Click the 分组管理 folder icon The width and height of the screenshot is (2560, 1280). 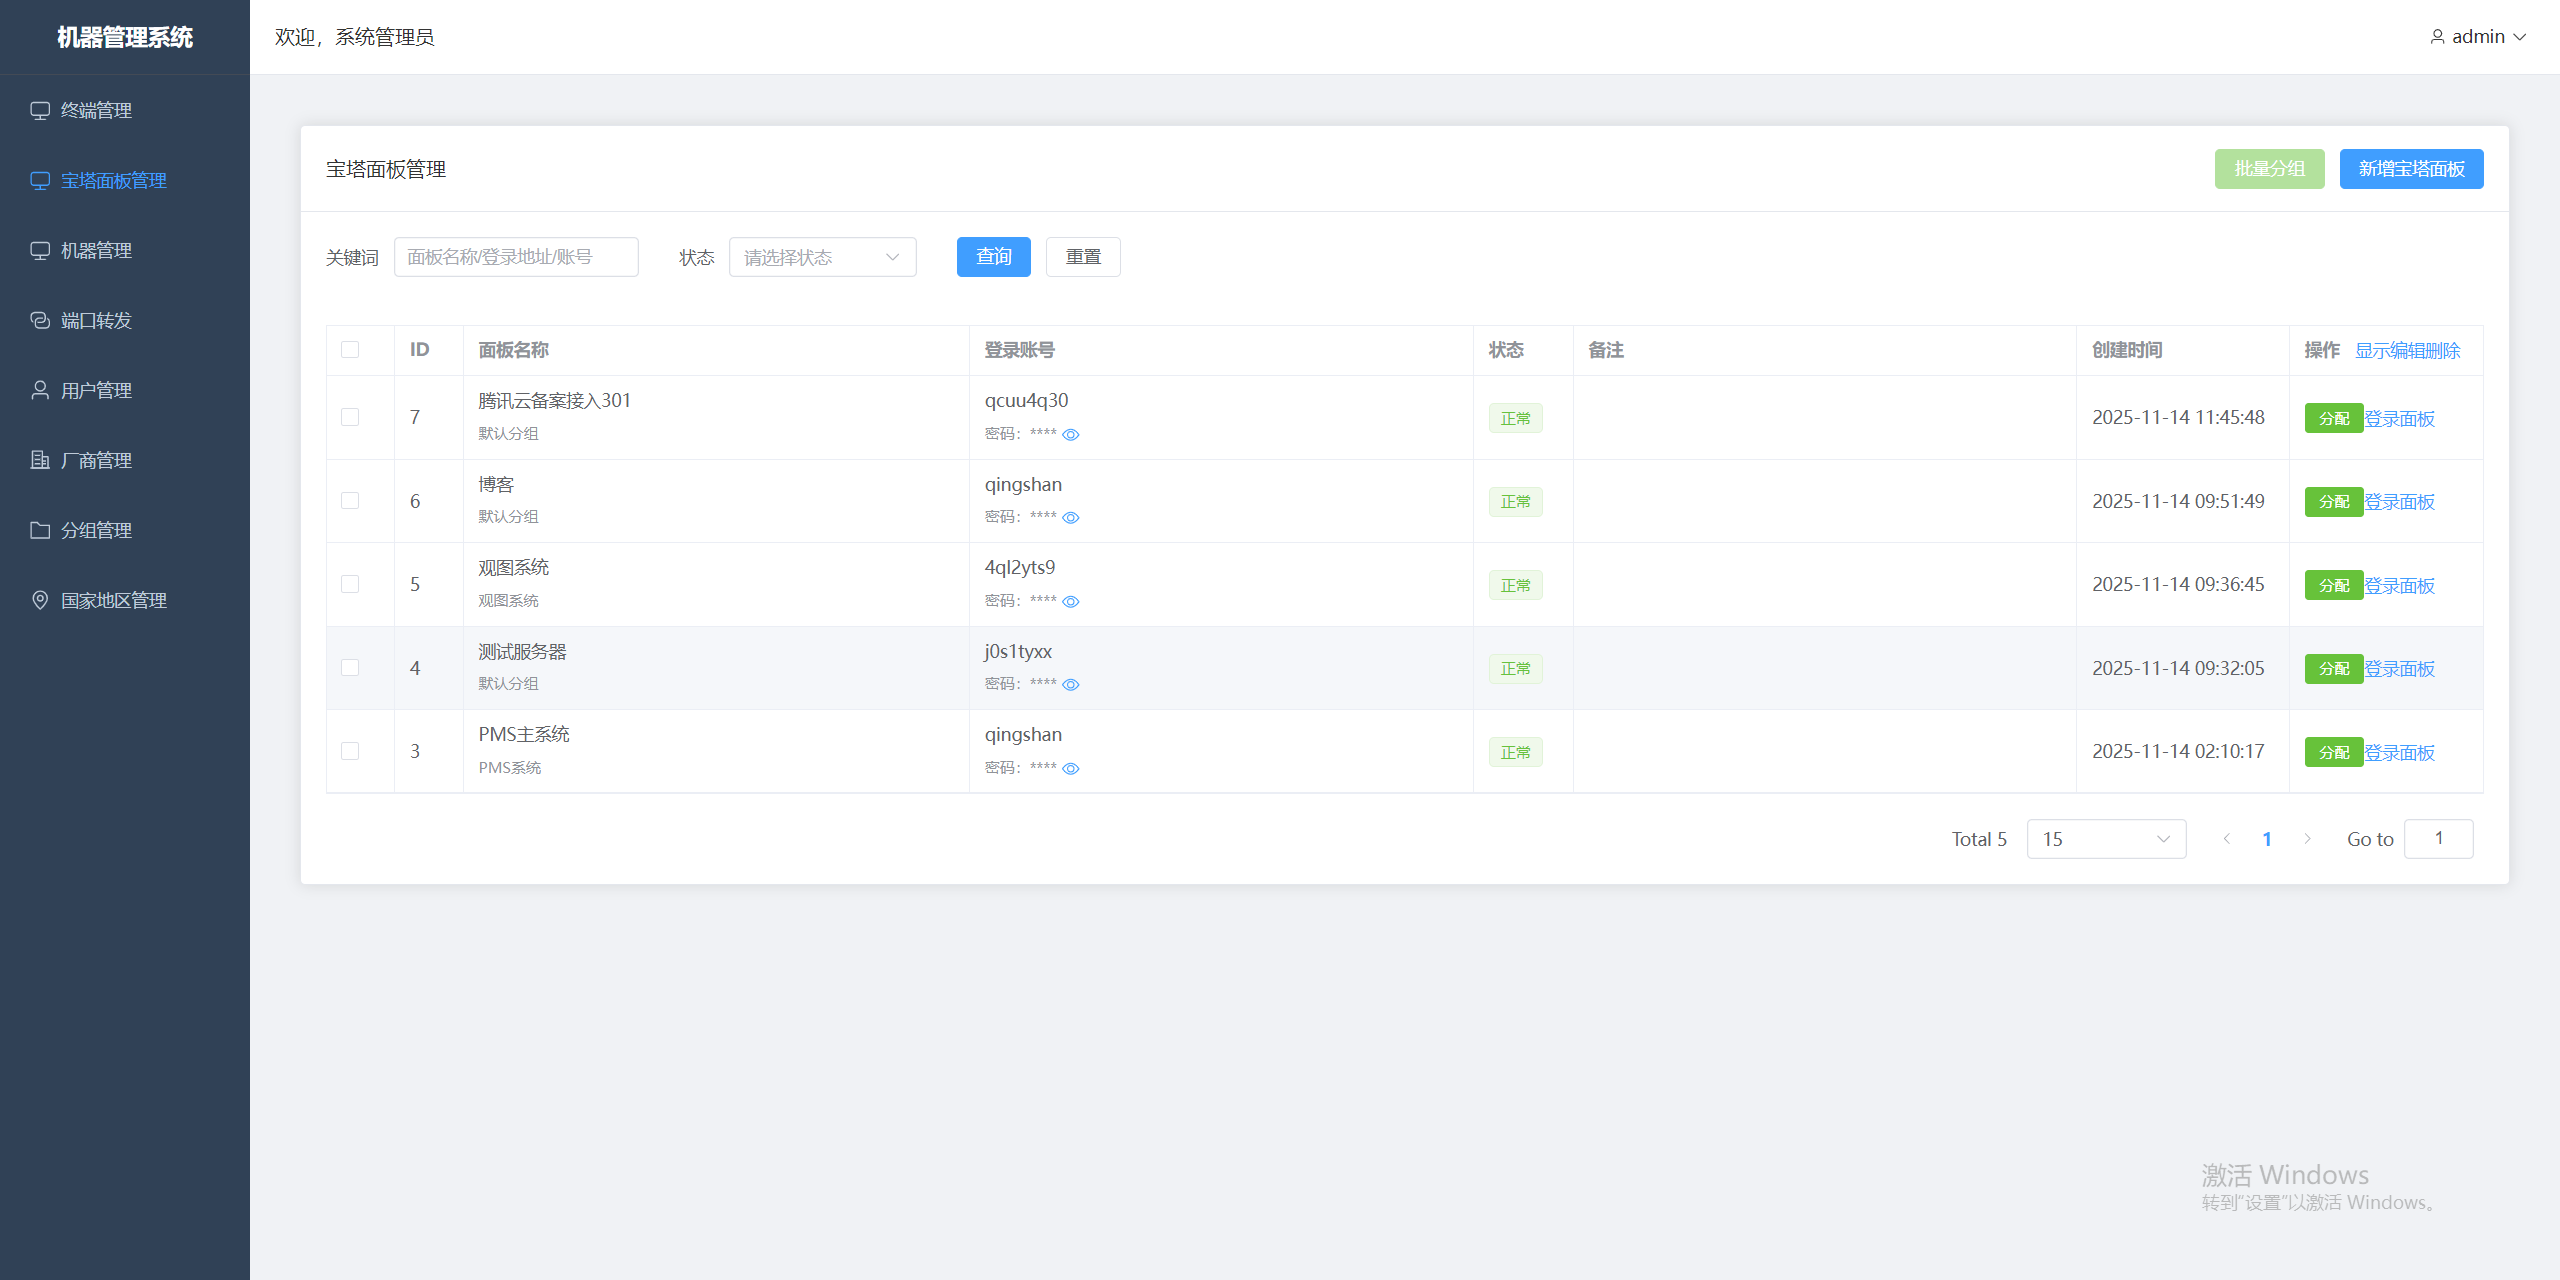pos(40,531)
